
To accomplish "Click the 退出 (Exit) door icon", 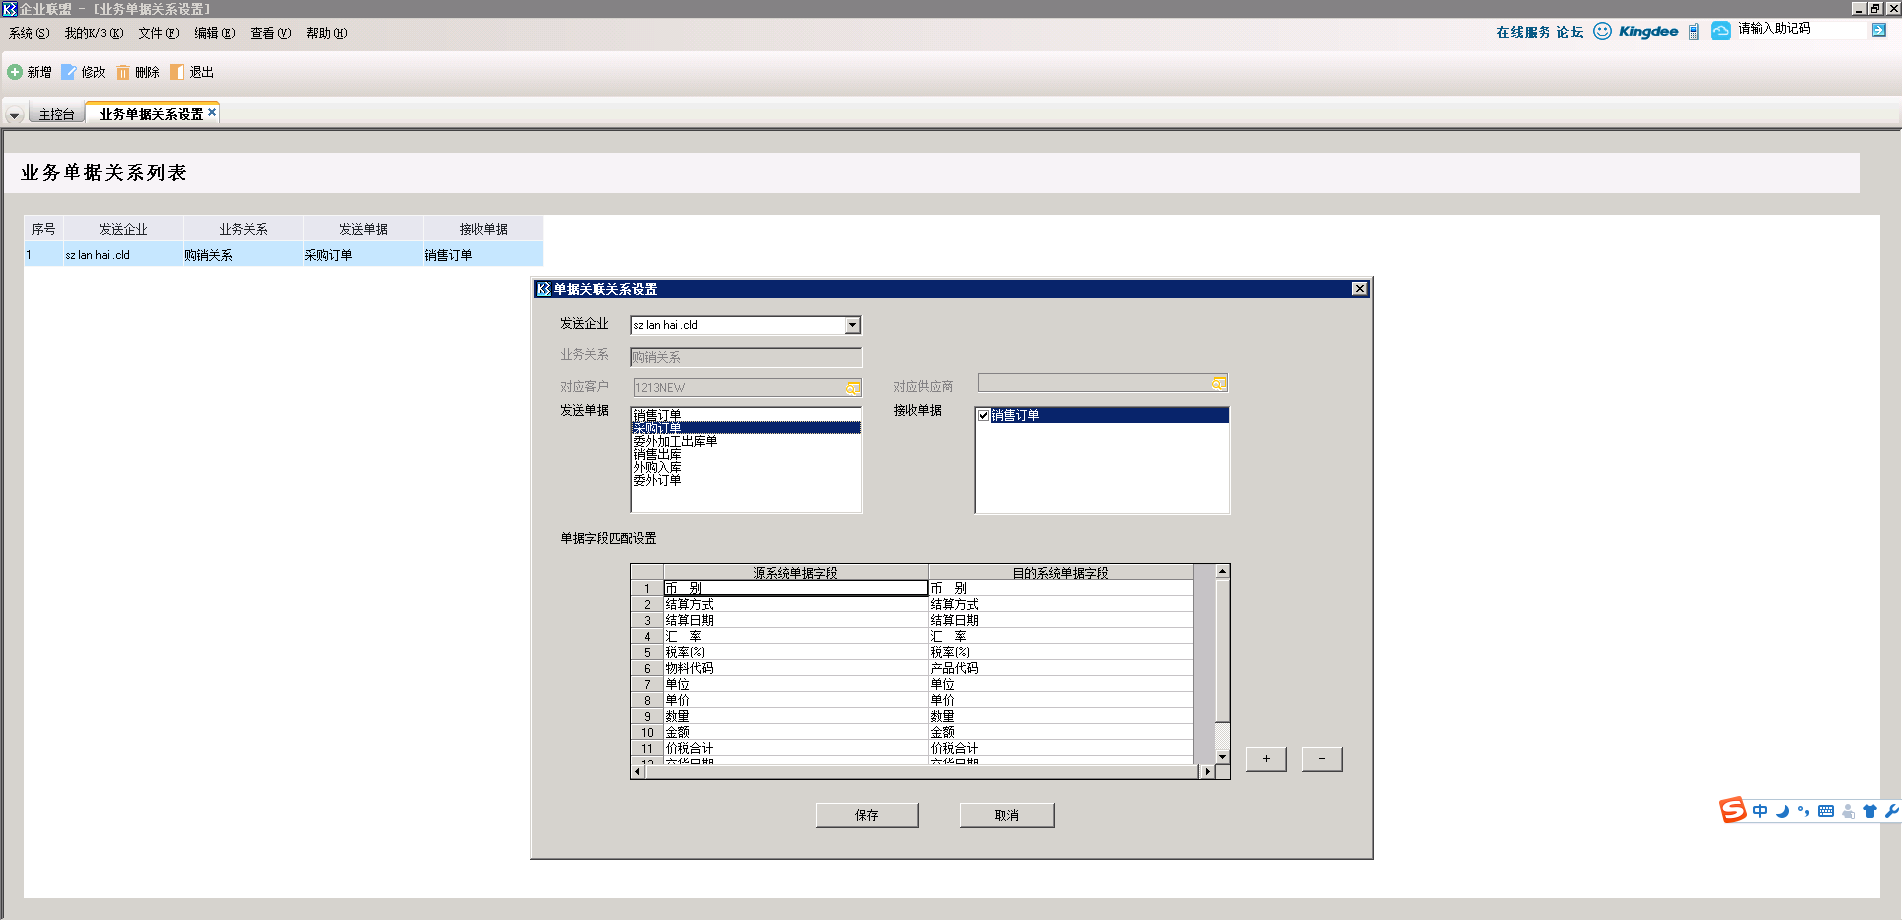I will coord(177,72).
